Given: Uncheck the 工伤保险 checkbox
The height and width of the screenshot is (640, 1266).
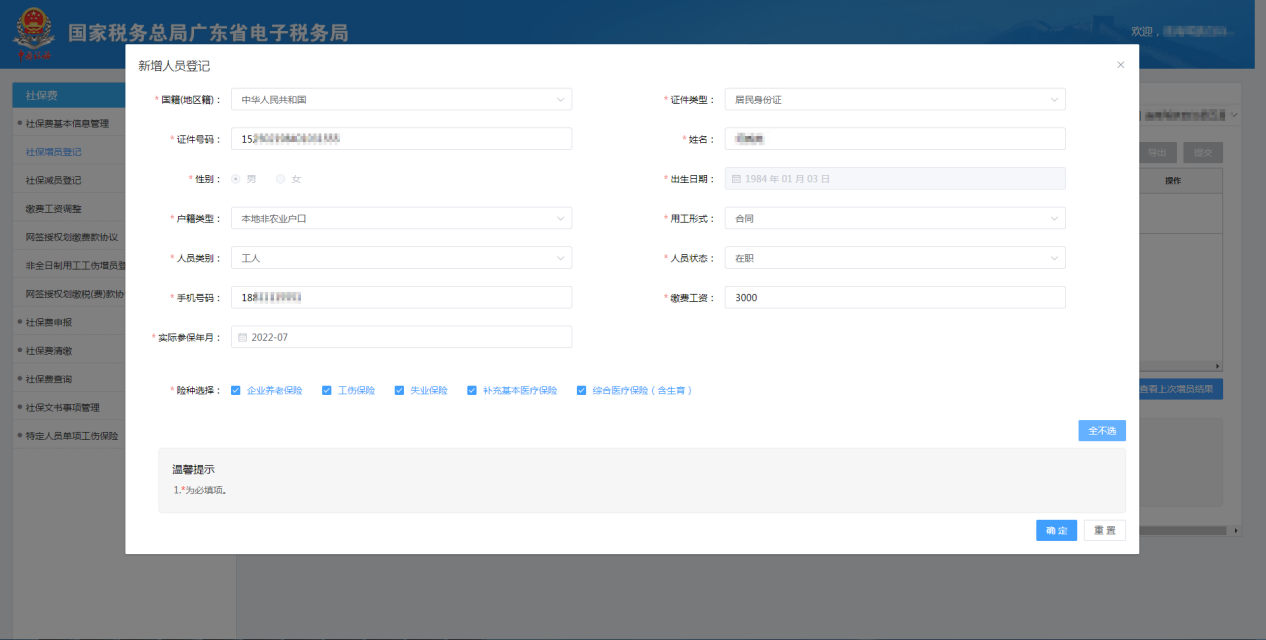Looking at the screenshot, I should 326,391.
